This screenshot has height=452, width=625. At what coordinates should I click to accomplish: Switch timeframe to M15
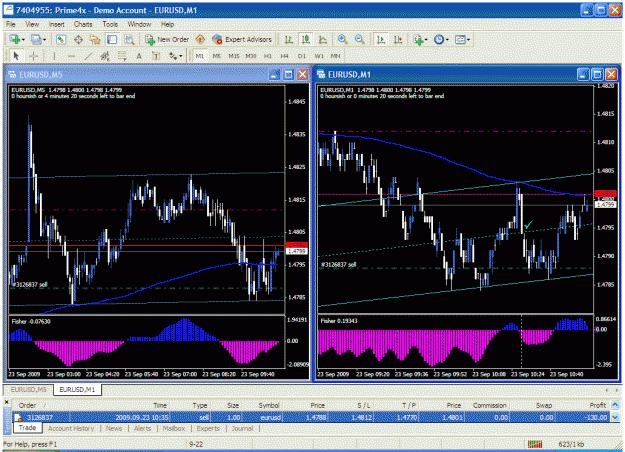click(234, 56)
